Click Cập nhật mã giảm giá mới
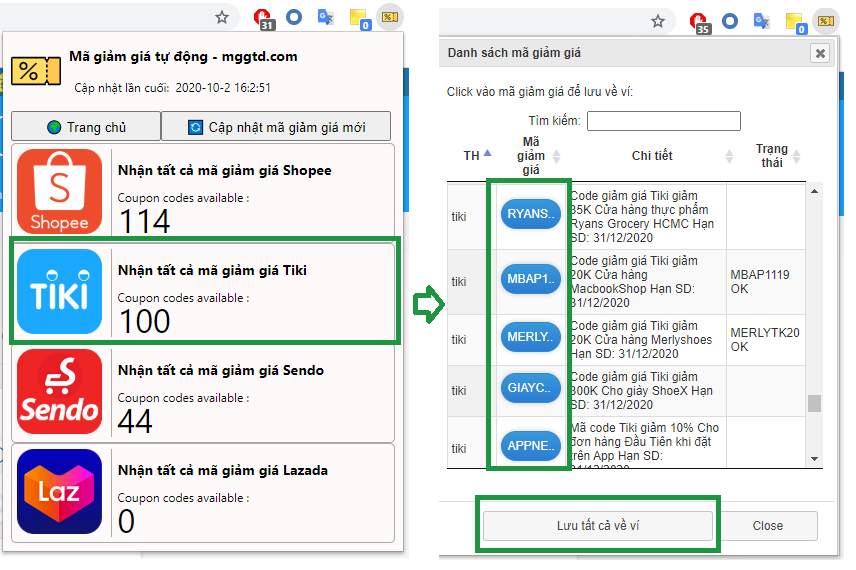 276,127
